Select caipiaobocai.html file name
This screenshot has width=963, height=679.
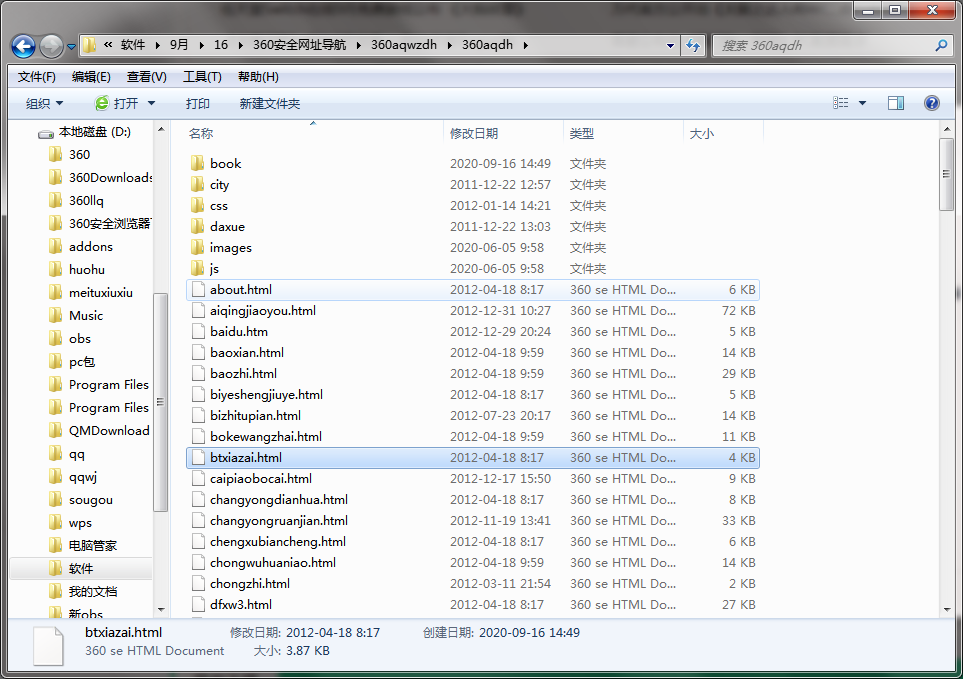tap(261, 478)
